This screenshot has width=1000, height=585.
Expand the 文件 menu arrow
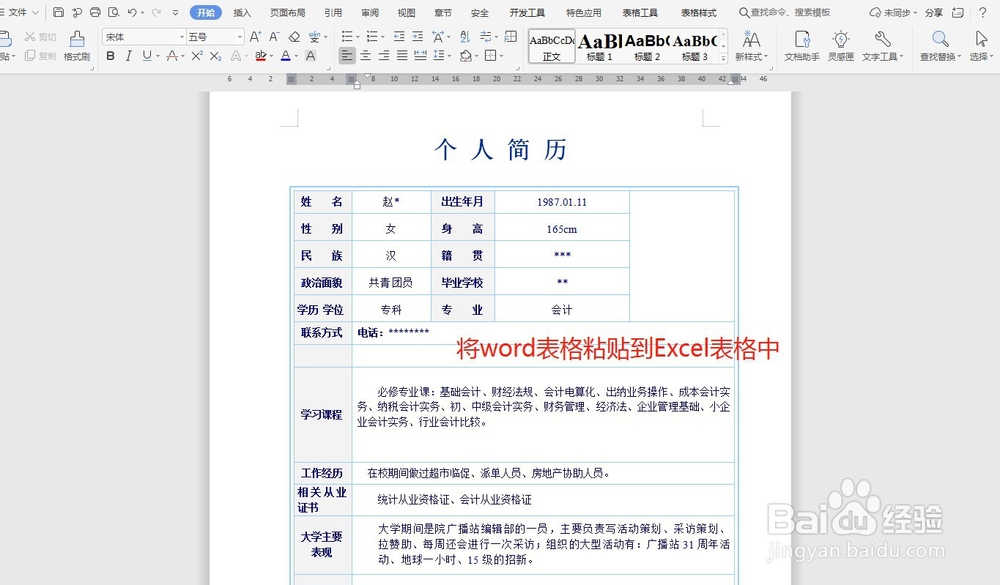click(35, 12)
